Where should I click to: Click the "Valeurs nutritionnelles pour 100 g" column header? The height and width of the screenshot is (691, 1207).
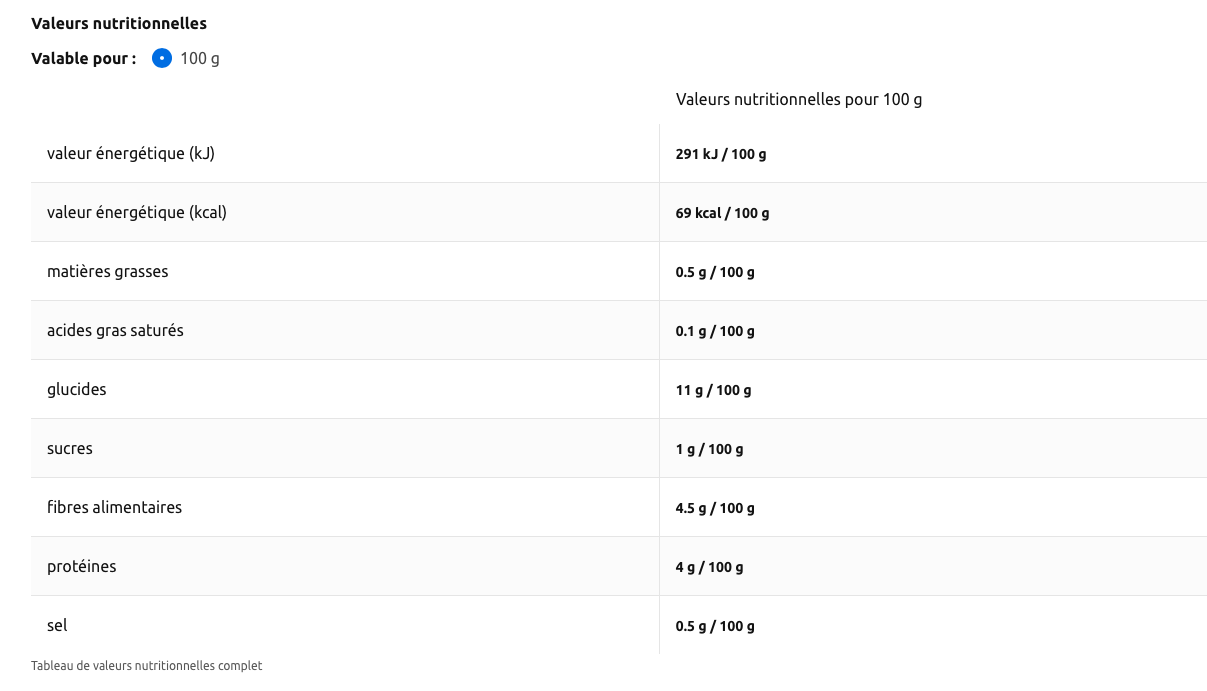click(x=798, y=99)
